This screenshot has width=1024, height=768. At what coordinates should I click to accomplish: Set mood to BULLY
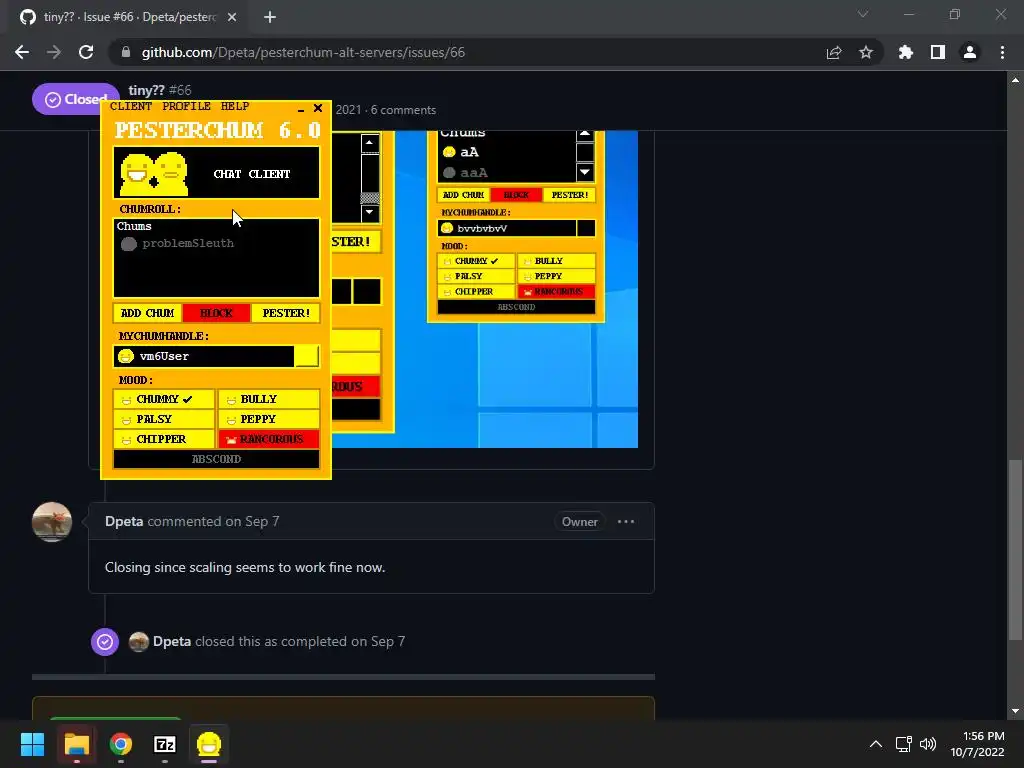(x=268, y=399)
